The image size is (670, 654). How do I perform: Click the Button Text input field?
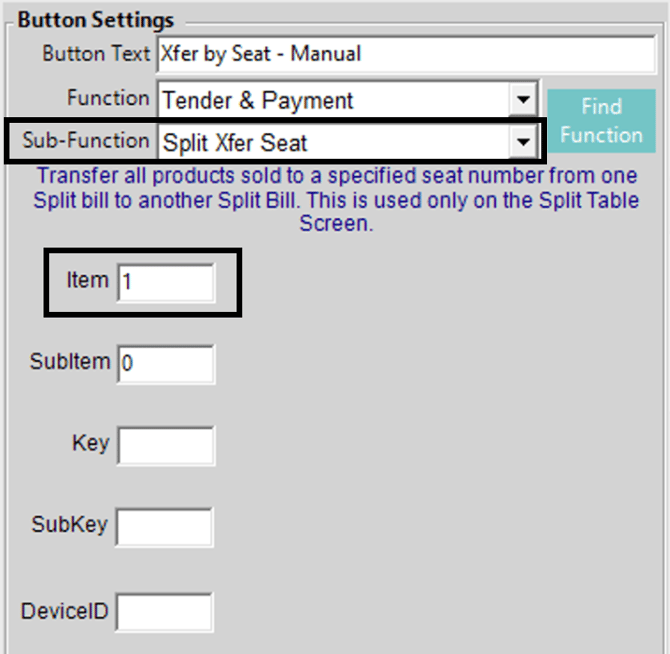405,54
